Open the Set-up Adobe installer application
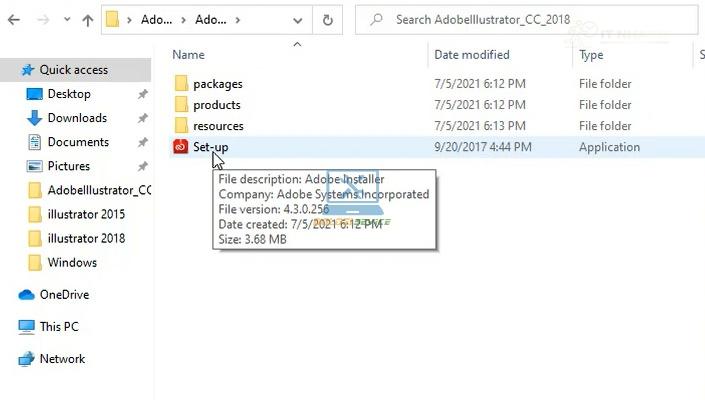Viewport: 705px width, 400px height. point(210,147)
